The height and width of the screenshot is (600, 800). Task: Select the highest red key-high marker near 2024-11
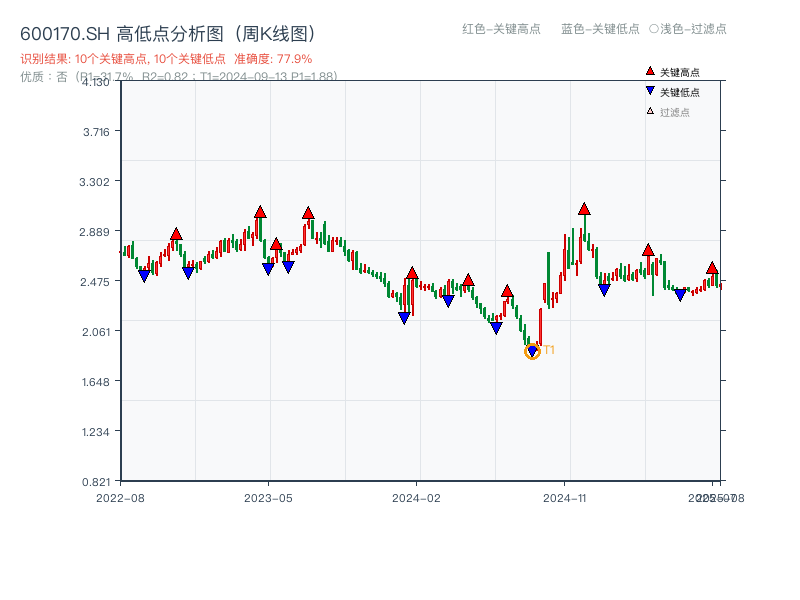pyautogui.click(x=584, y=209)
